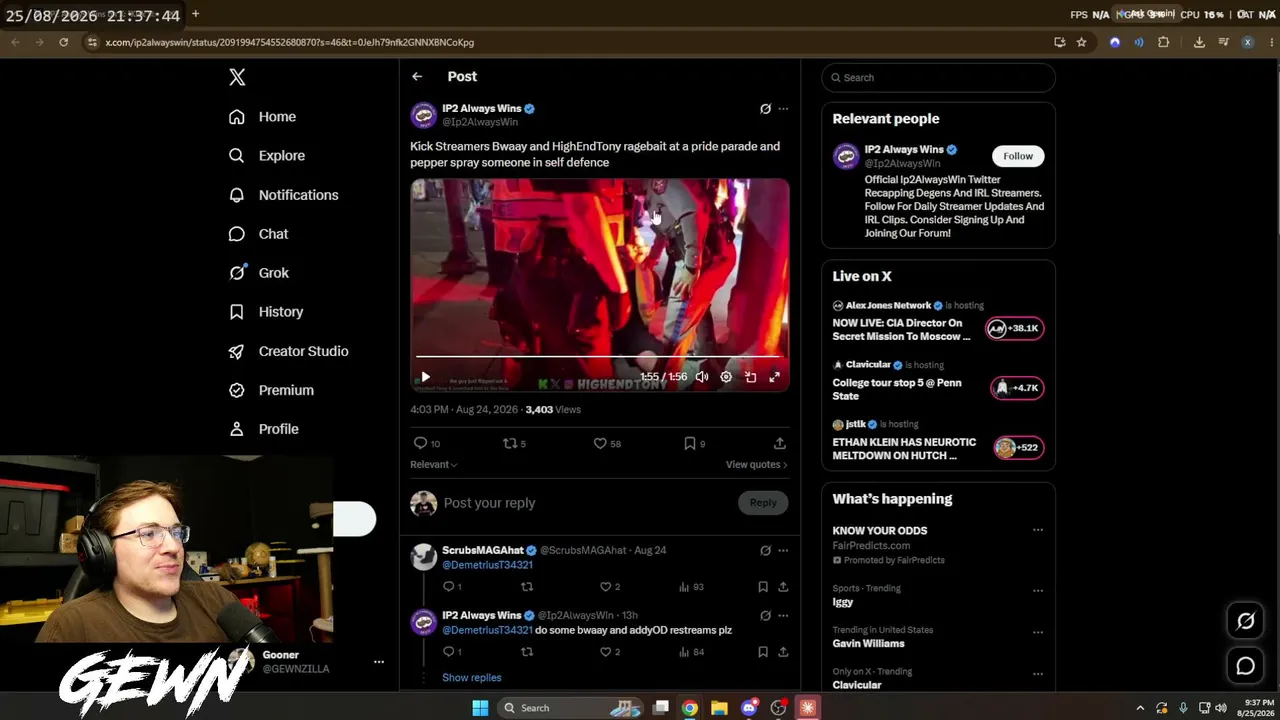
Task: Share ScrubsMAGAhat's reply
Action: point(783,587)
